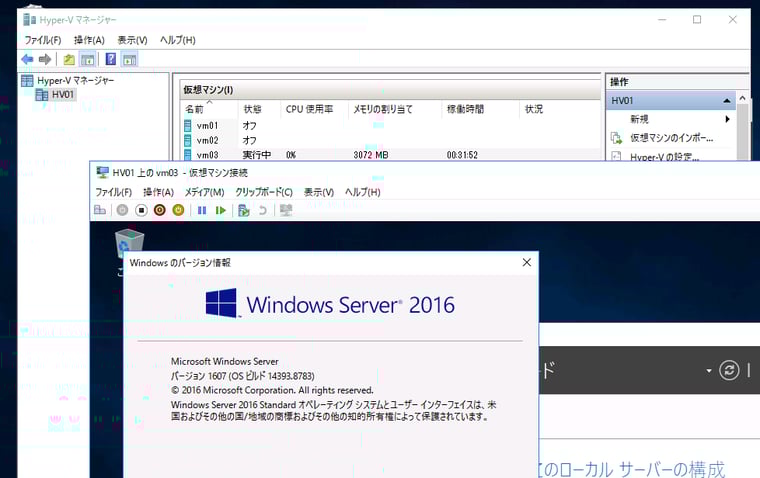The image size is (760, 478).
Task: Click the Checkpoint icon in vm03 toolbar
Action: (x=244, y=210)
